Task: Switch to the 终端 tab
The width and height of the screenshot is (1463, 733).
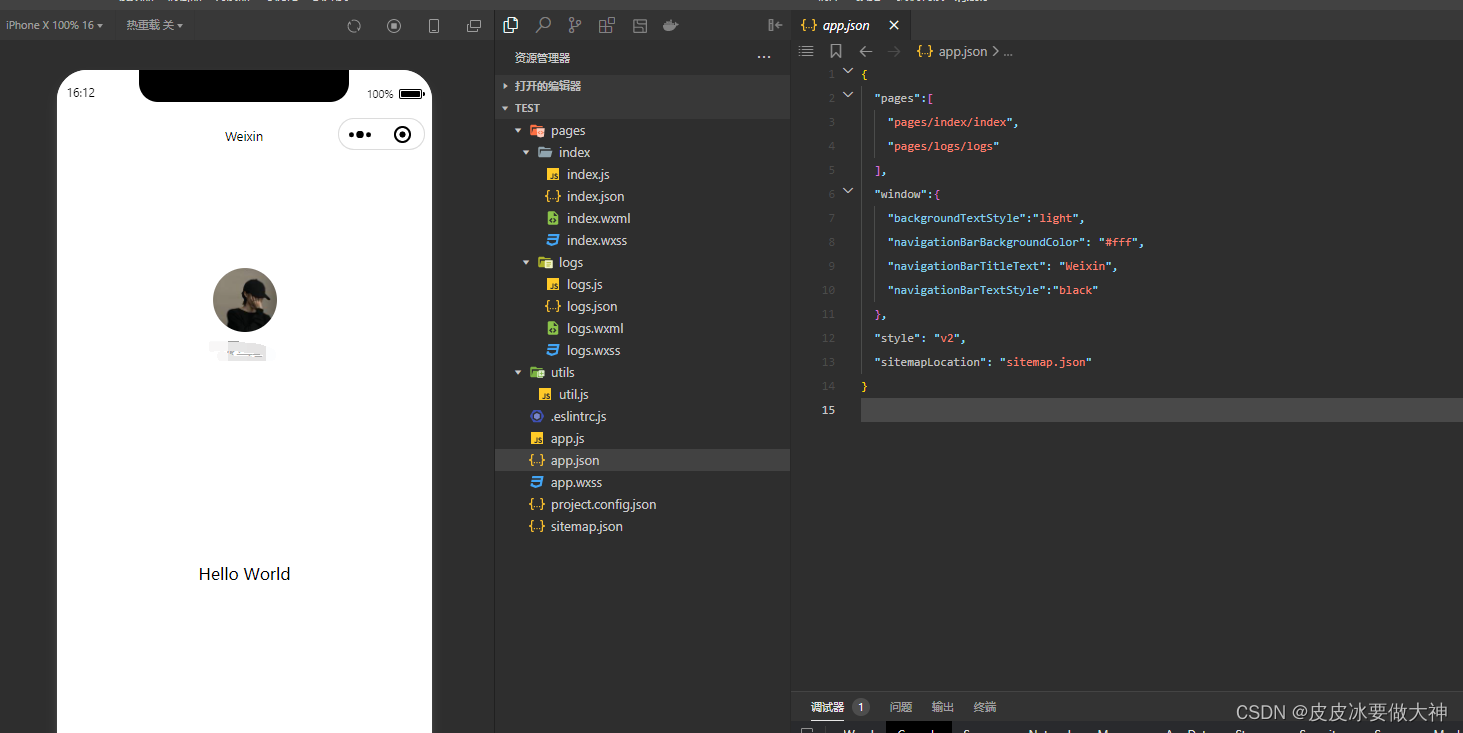Action: (x=985, y=707)
